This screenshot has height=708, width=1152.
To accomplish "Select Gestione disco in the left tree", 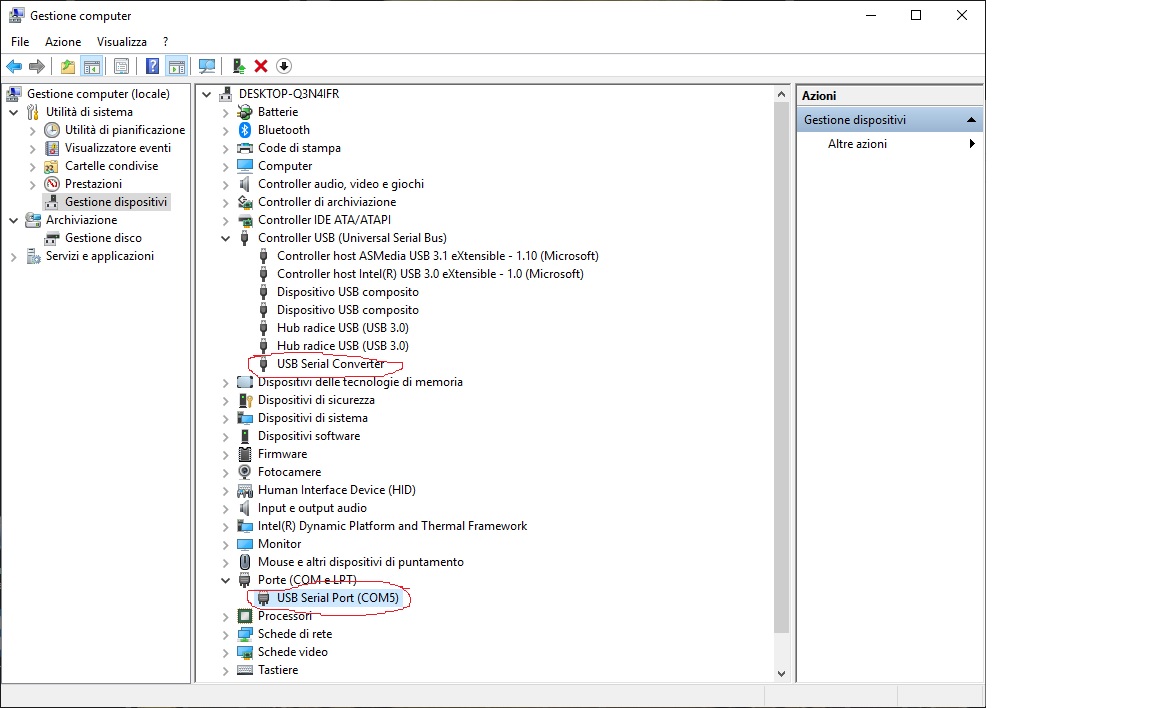I will (x=103, y=238).
